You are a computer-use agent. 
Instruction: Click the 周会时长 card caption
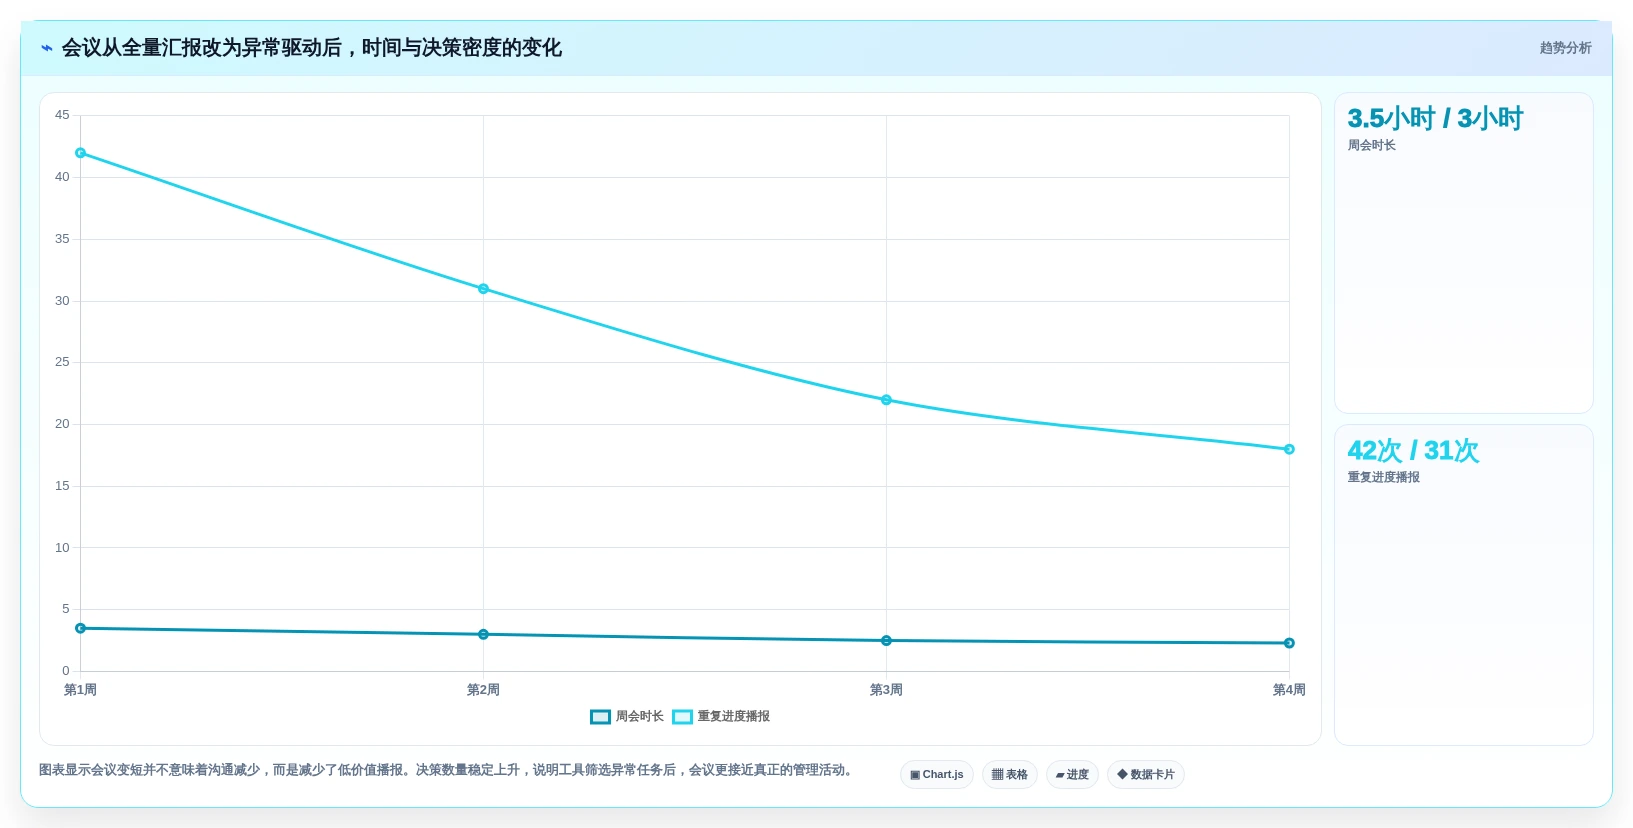click(x=1371, y=146)
